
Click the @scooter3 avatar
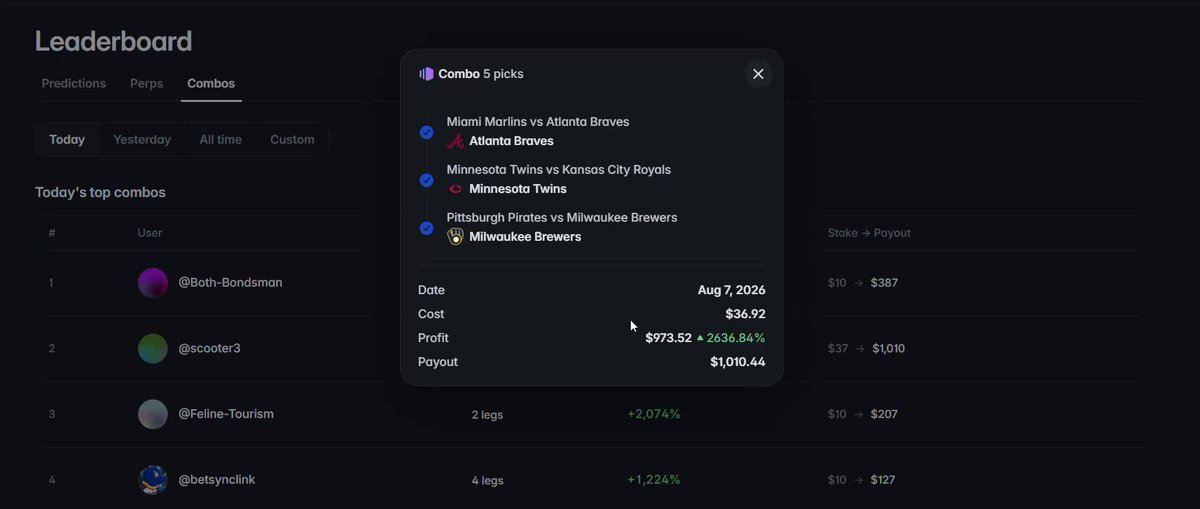click(x=153, y=349)
